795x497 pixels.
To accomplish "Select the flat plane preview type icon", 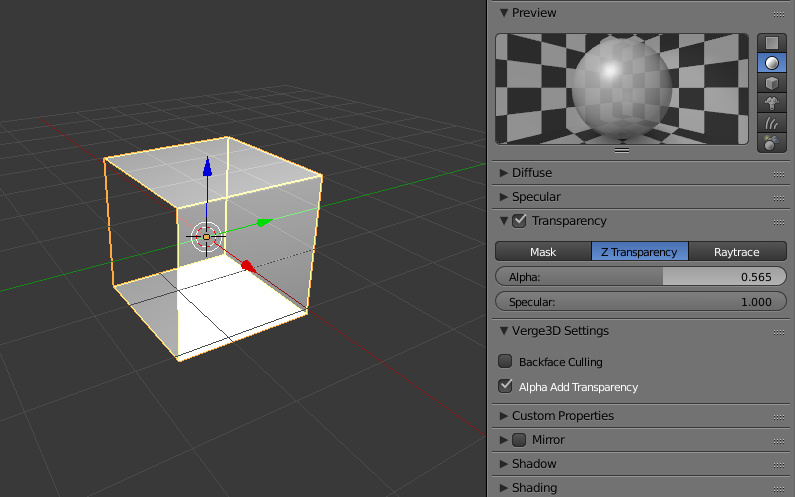I will (x=772, y=43).
